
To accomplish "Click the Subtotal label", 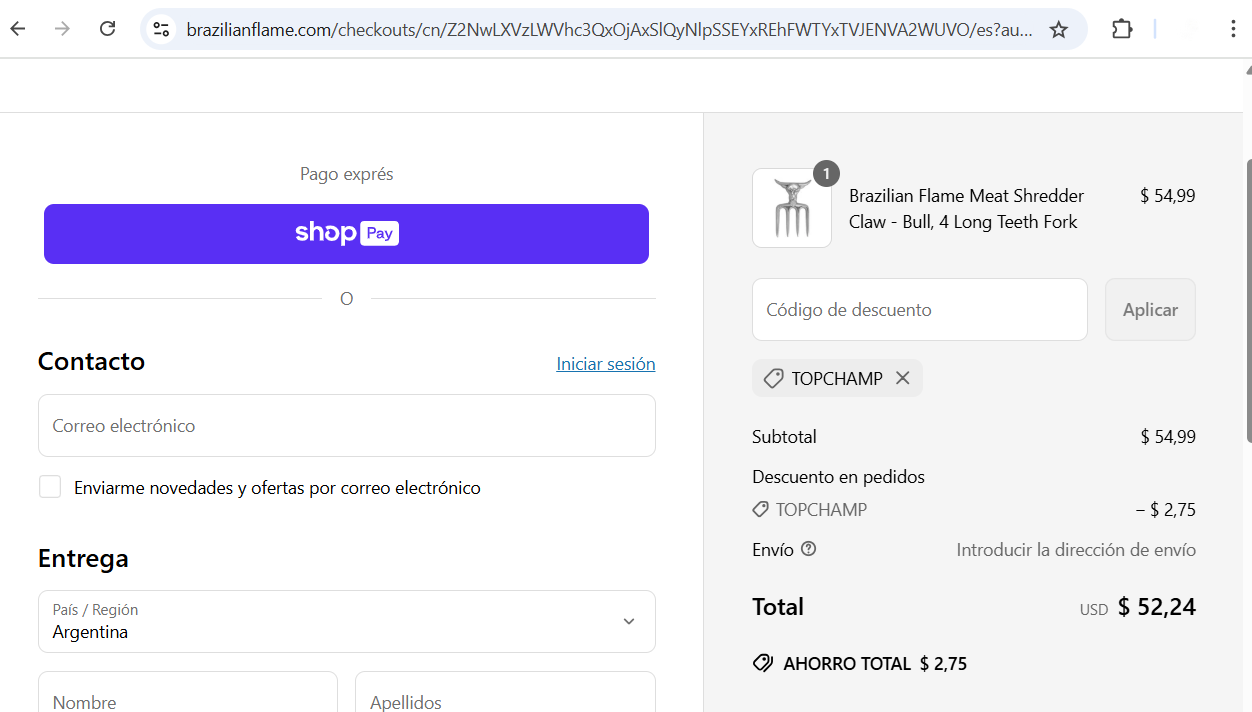I will (x=784, y=436).
